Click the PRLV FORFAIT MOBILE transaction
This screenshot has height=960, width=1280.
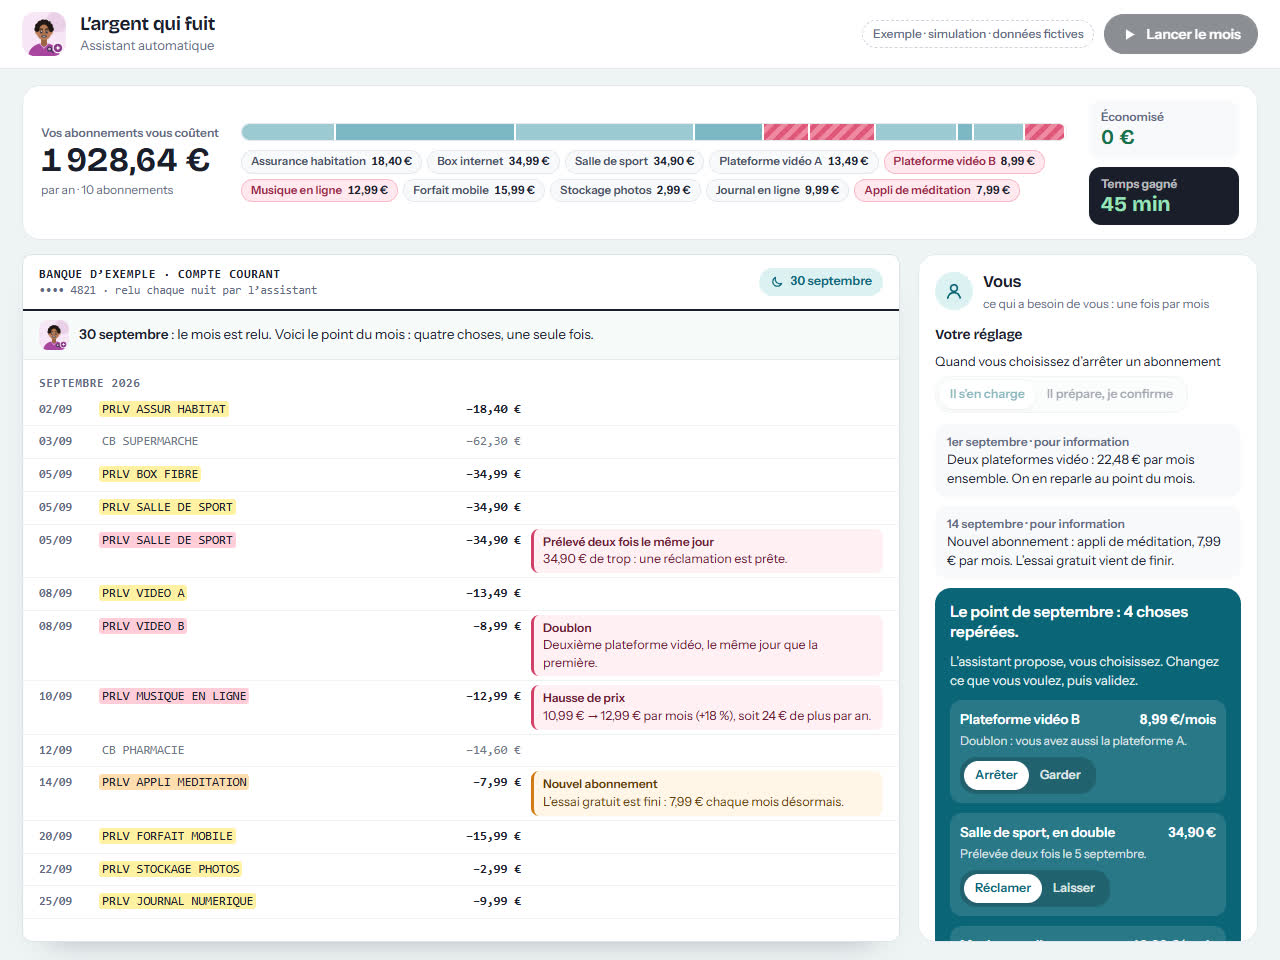tap(460, 837)
